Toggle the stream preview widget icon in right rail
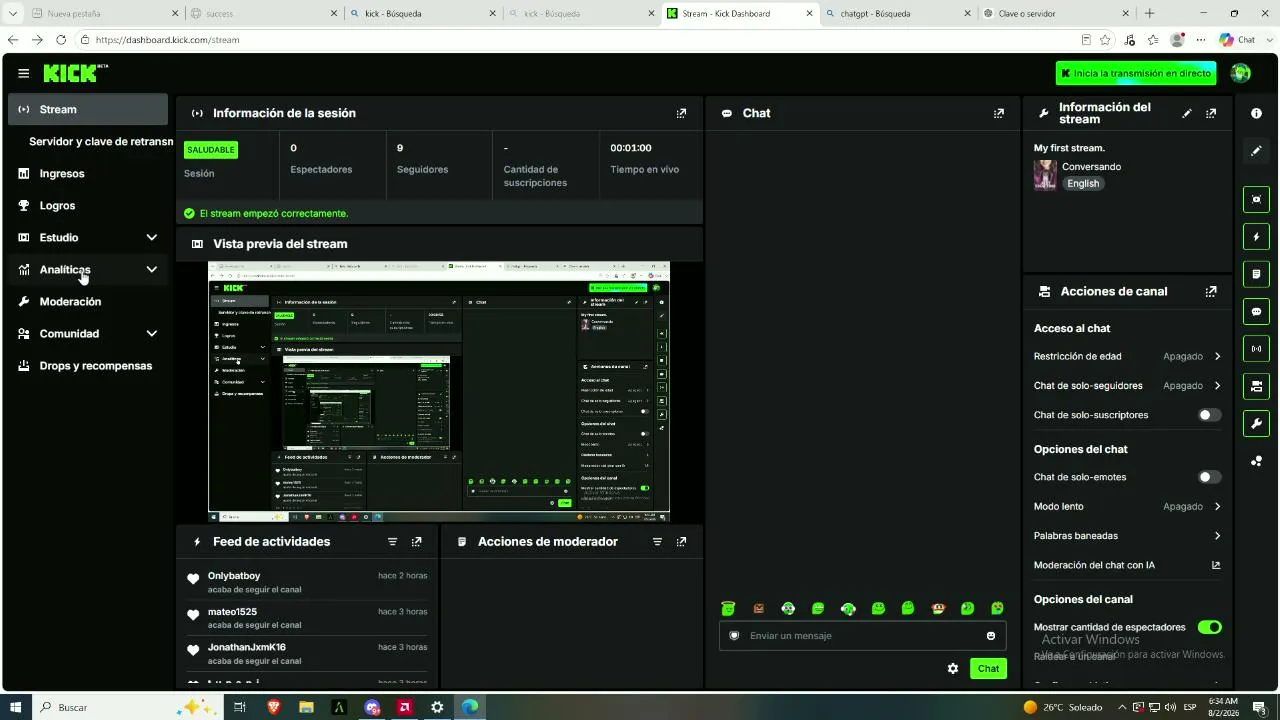The image size is (1280, 720). pyautogui.click(x=1256, y=199)
